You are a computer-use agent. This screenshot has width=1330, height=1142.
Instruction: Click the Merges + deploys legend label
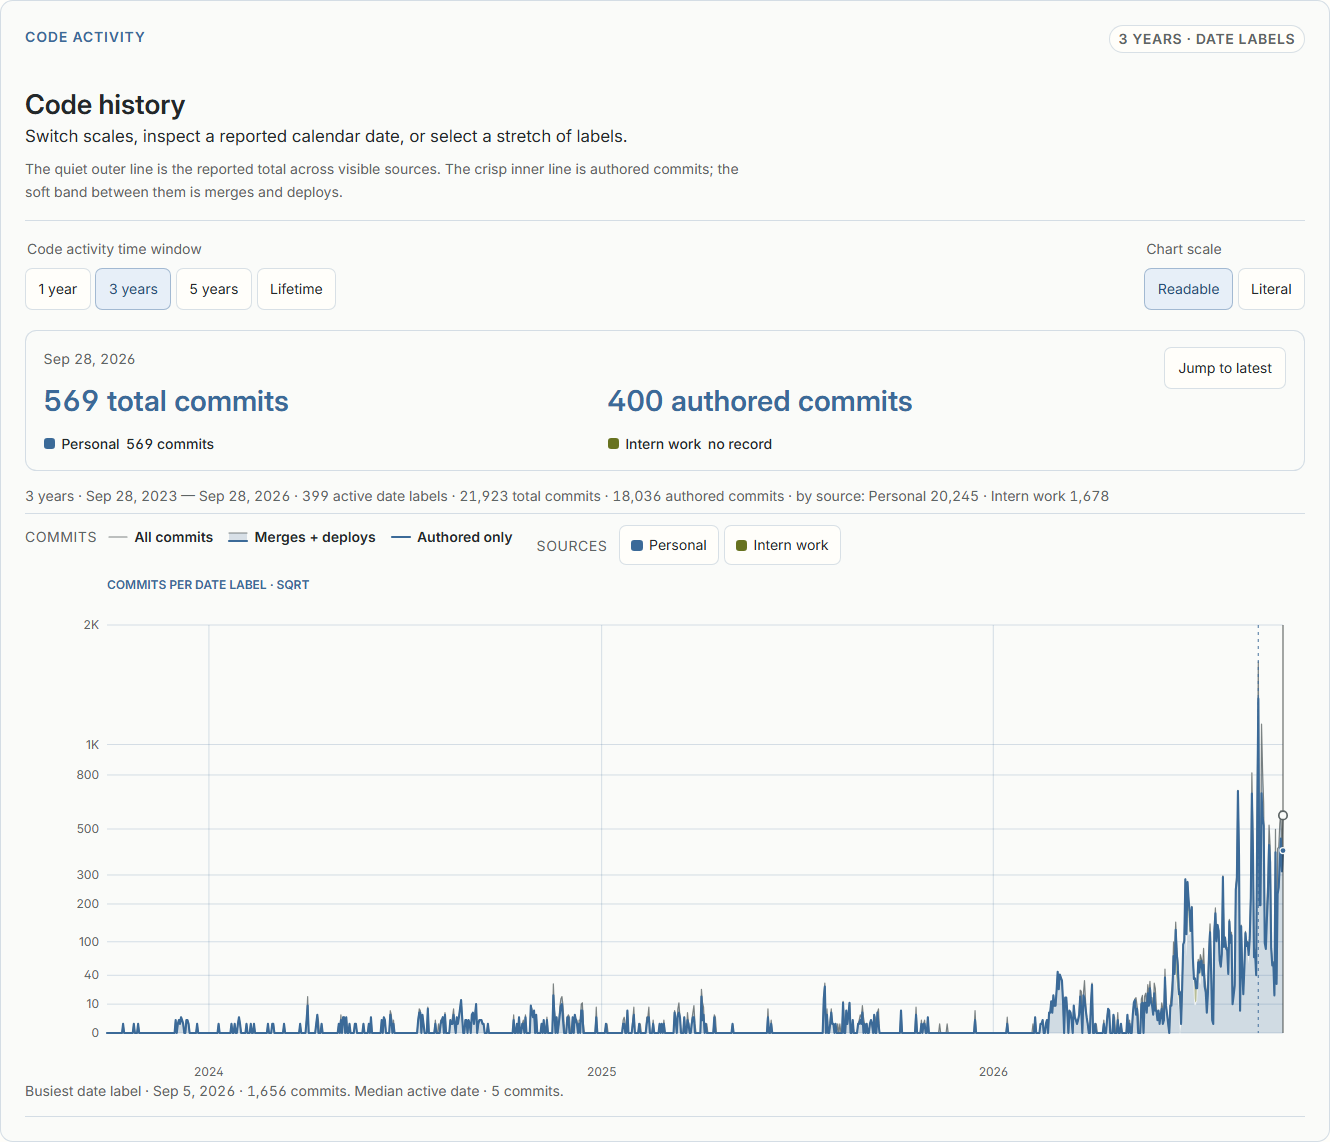pos(315,537)
